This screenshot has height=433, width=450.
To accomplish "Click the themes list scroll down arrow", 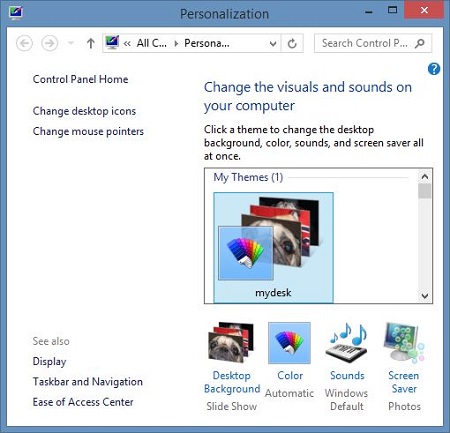I will (x=425, y=296).
